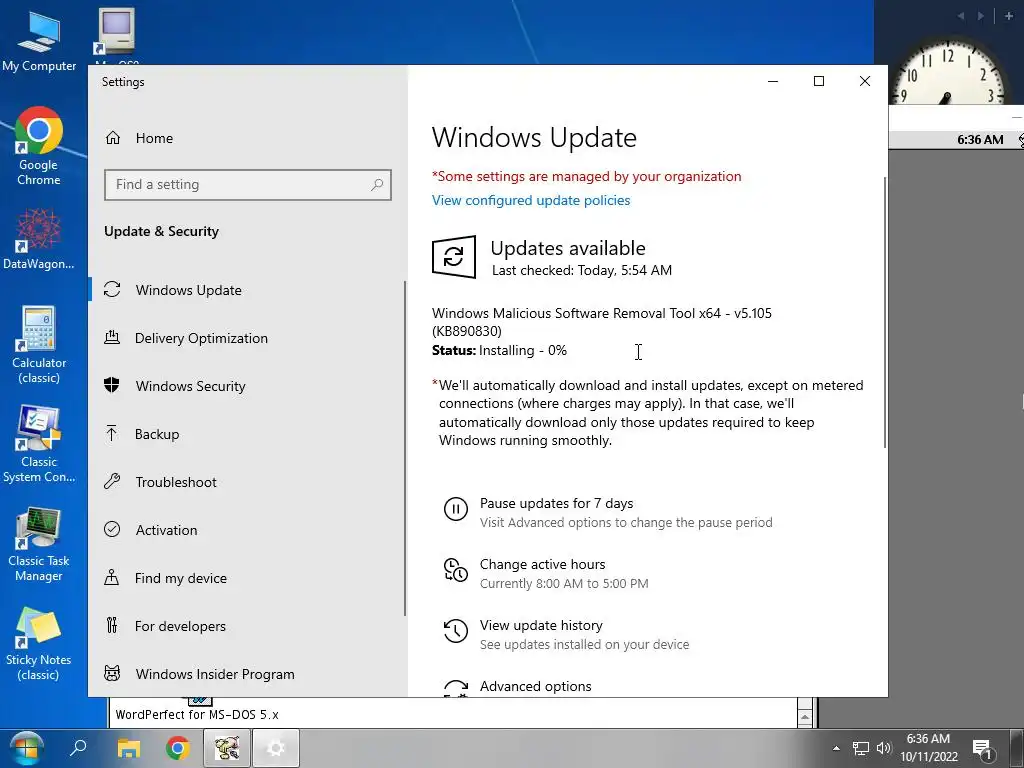Click the Update & Security heading
Image resolution: width=1024 pixels, height=768 pixels.
pyautogui.click(x=161, y=232)
